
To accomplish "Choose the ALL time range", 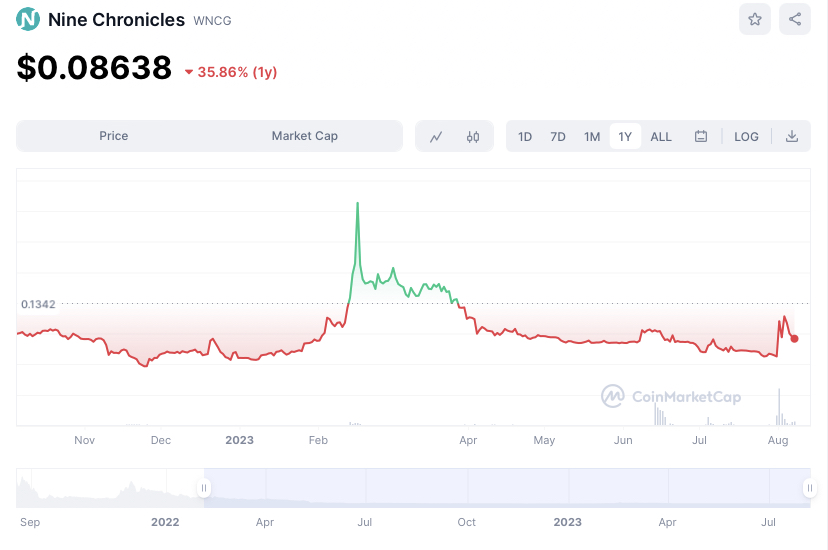I will tap(661, 137).
